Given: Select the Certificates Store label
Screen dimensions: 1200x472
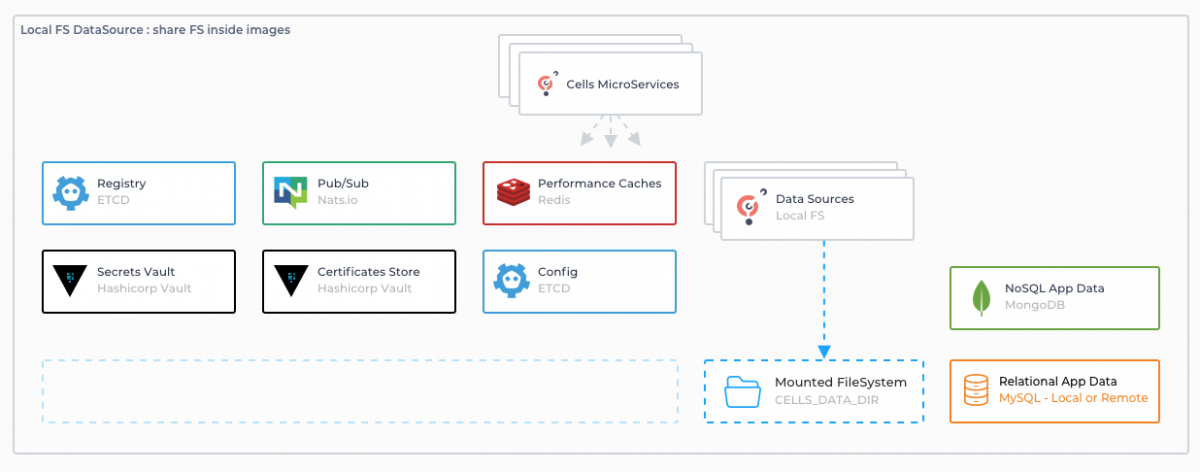Looking at the screenshot, I should tap(369, 272).
